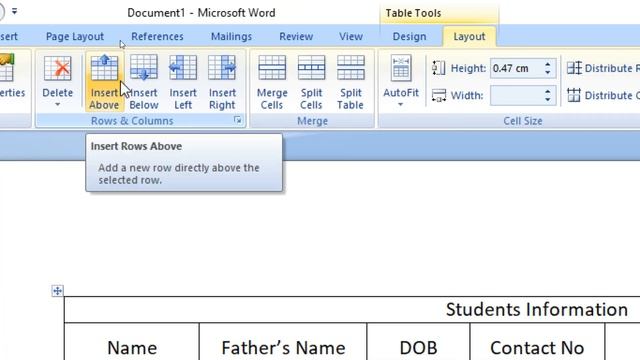Click the column Width icon

[x=439, y=96]
